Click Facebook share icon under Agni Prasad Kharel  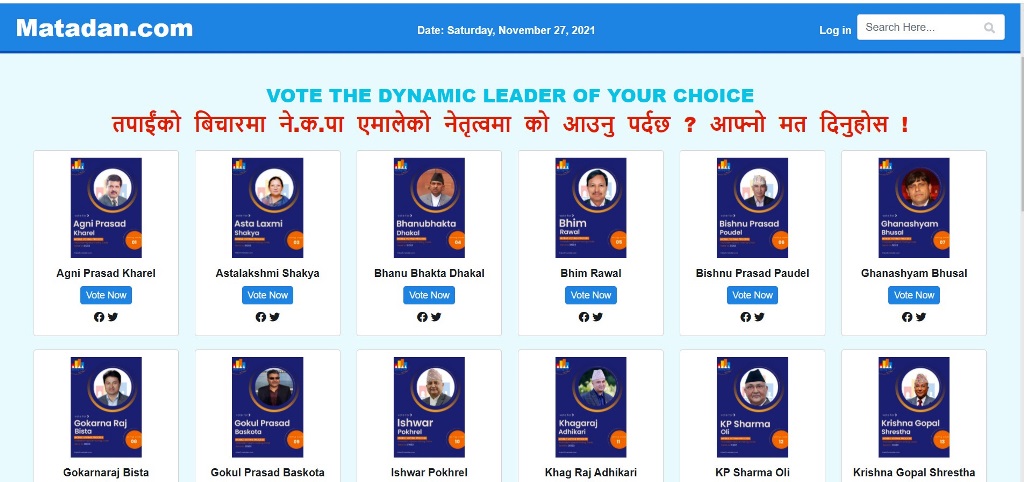coord(99,317)
